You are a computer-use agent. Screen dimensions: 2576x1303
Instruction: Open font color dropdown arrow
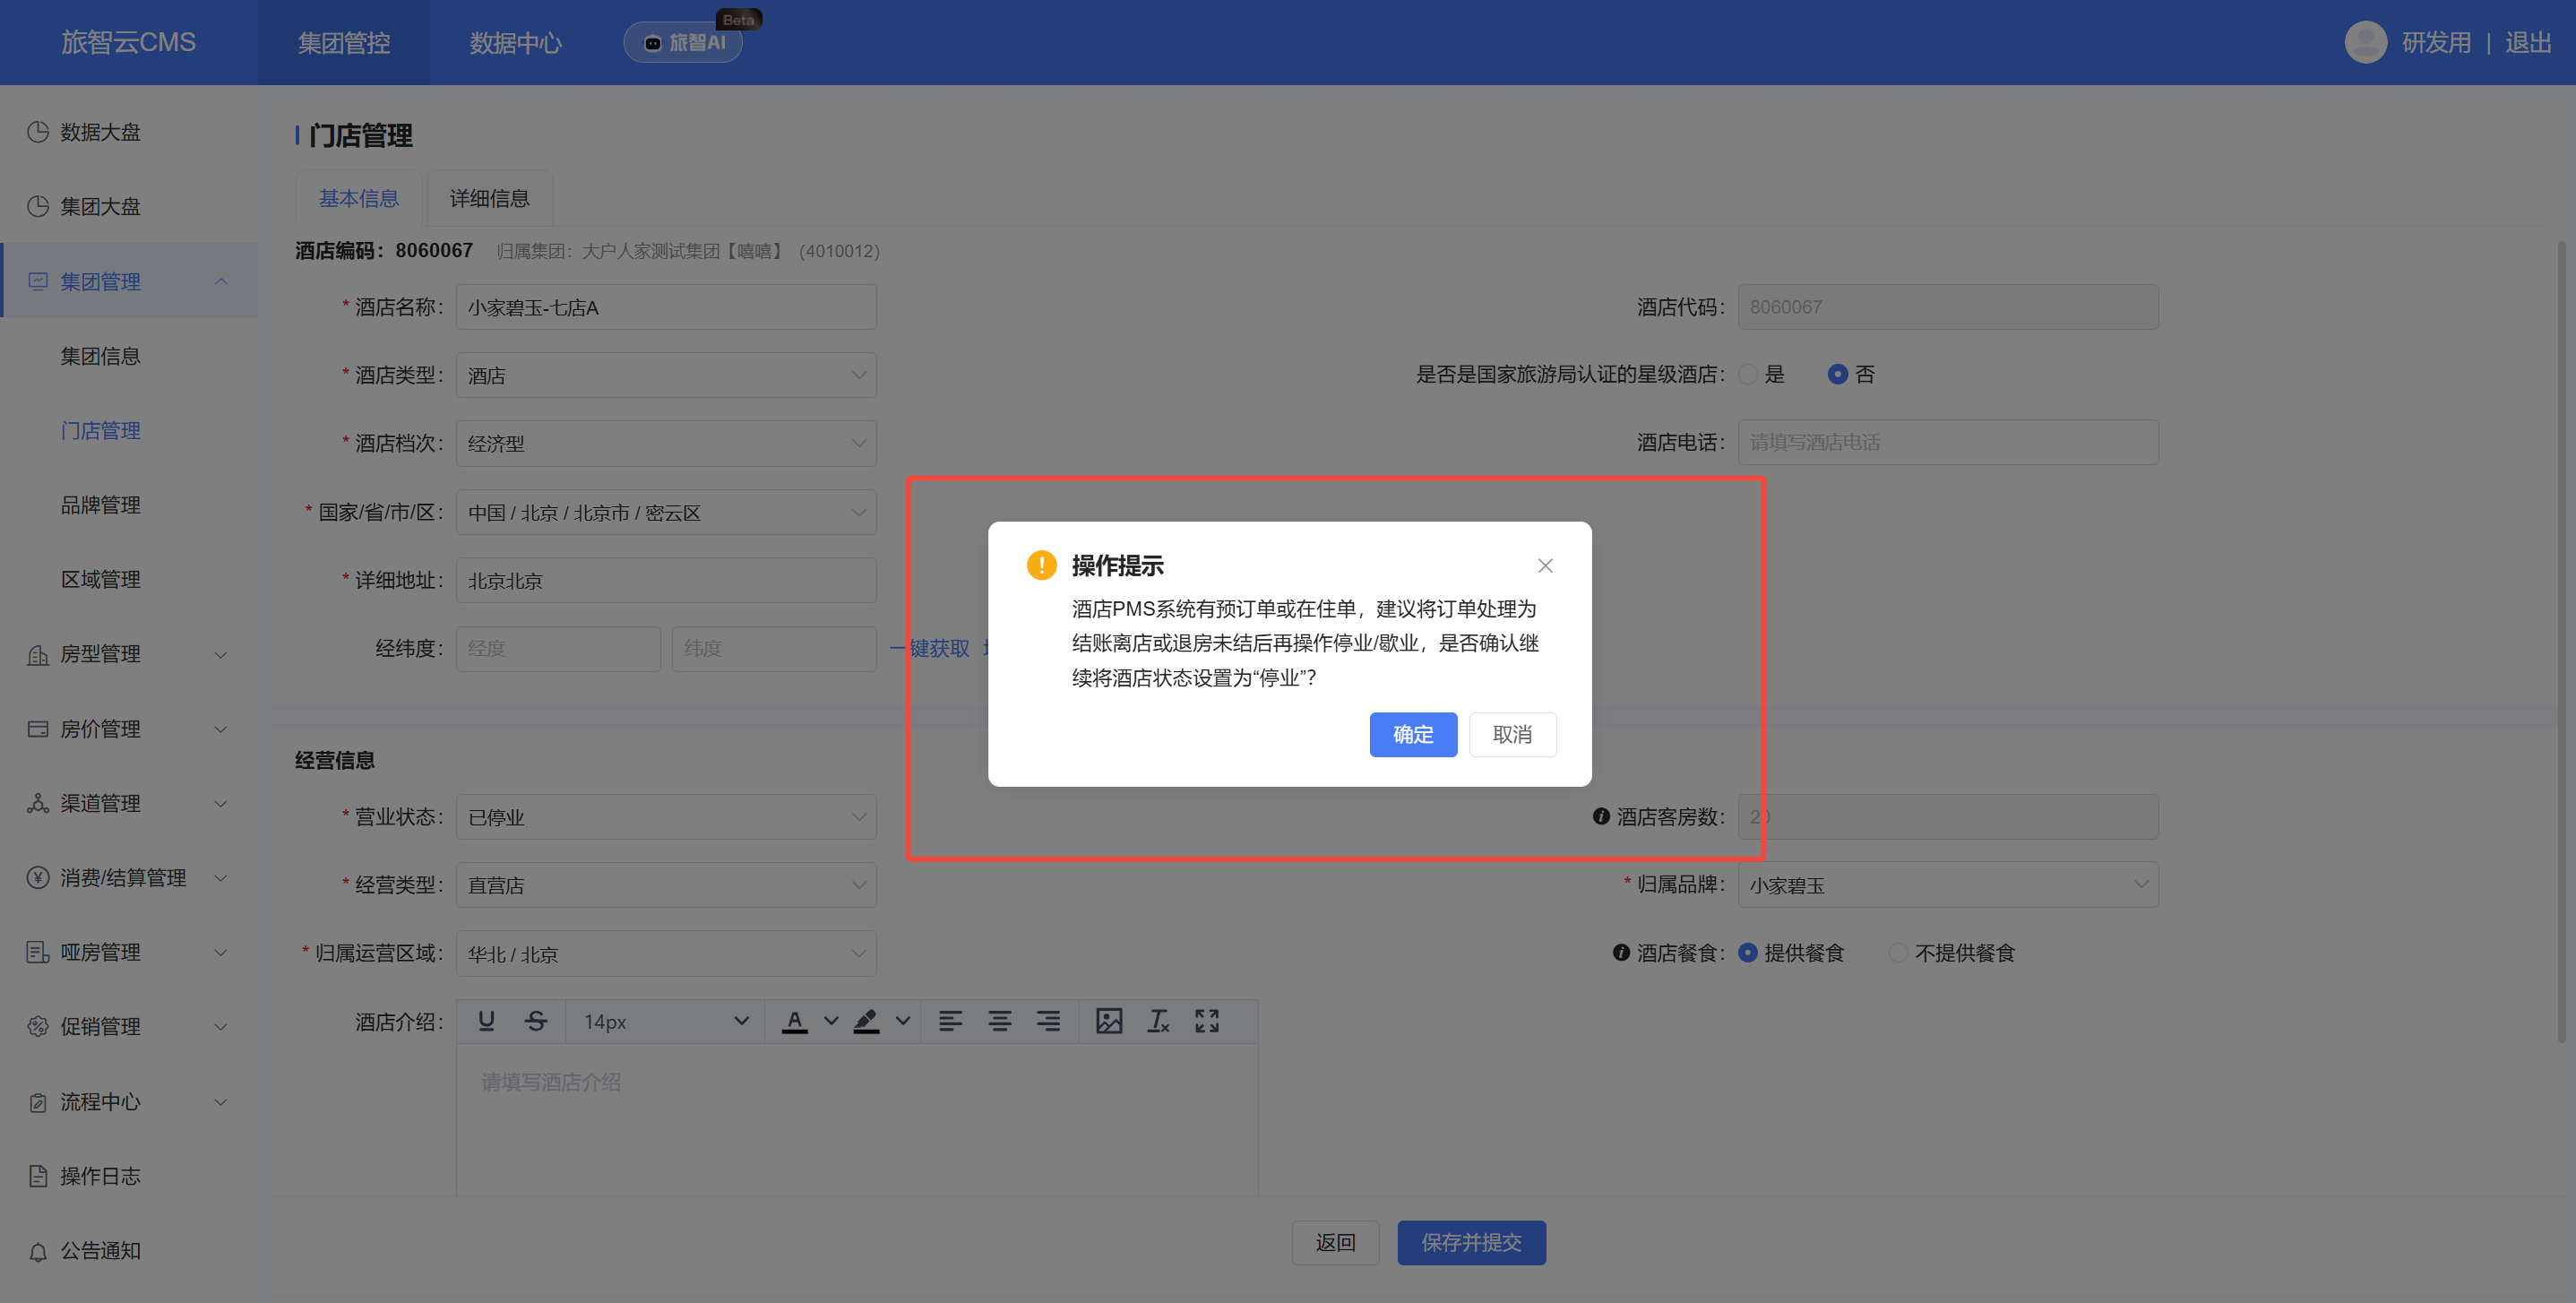[x=830, y=1021]
